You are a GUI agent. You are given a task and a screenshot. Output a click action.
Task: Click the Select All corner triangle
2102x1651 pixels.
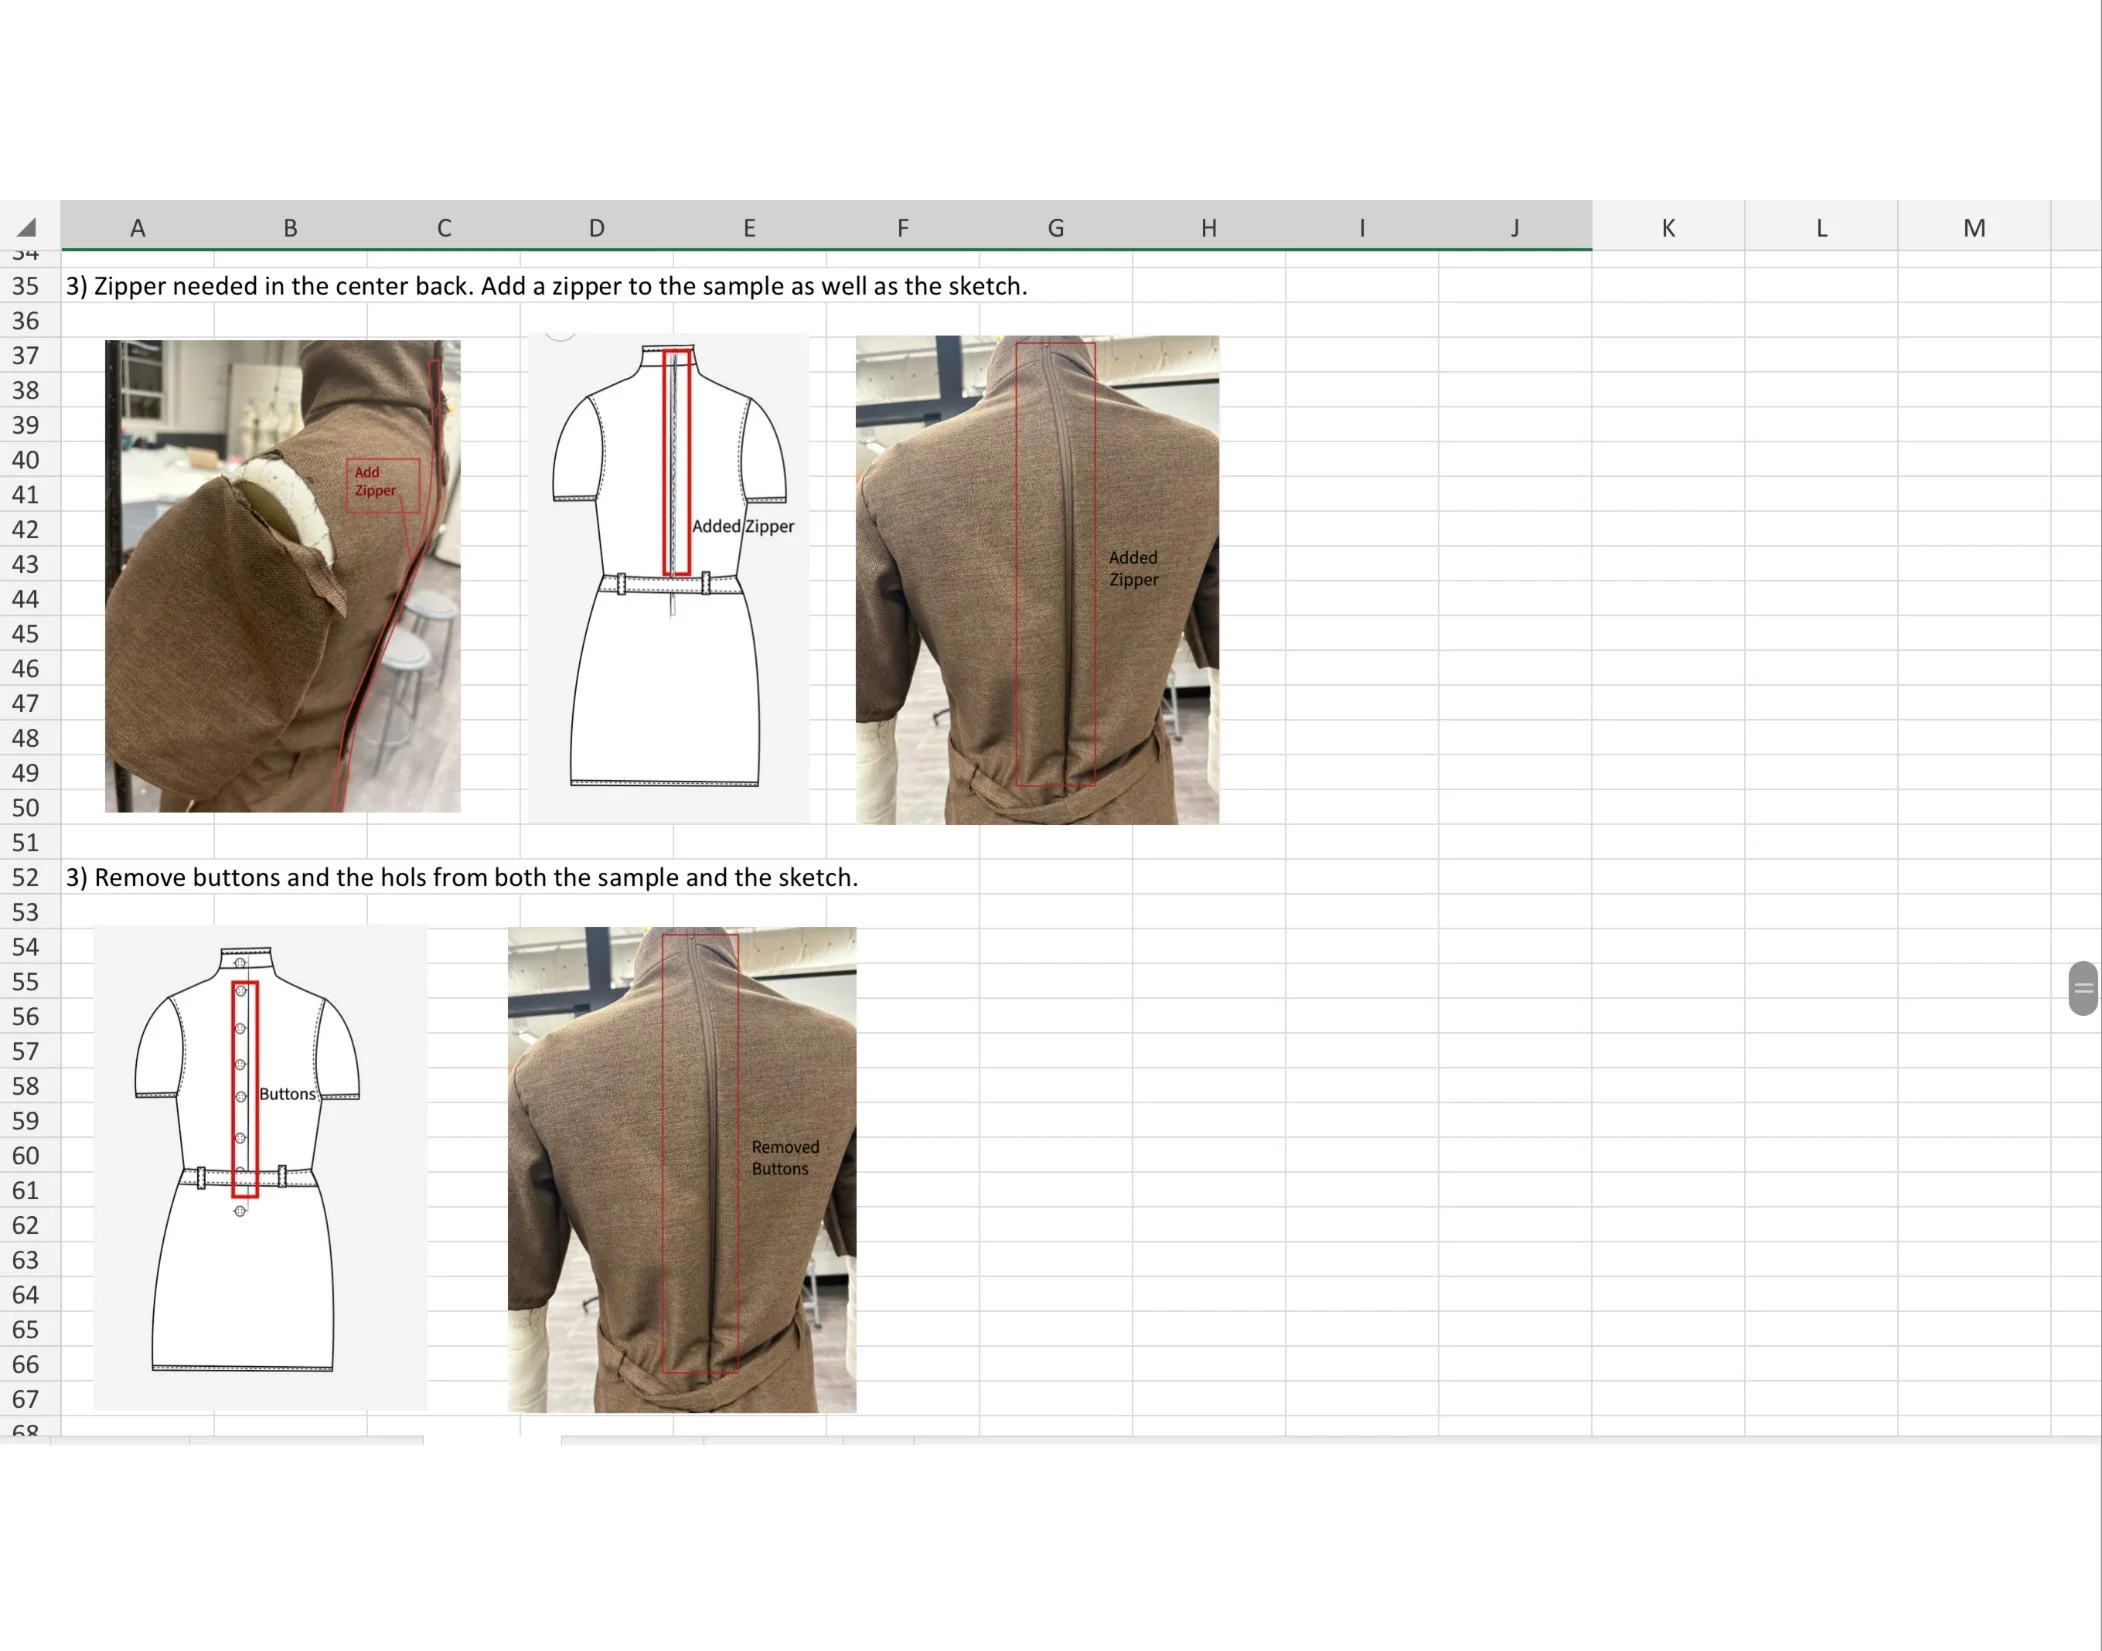[x=27, y=227]
